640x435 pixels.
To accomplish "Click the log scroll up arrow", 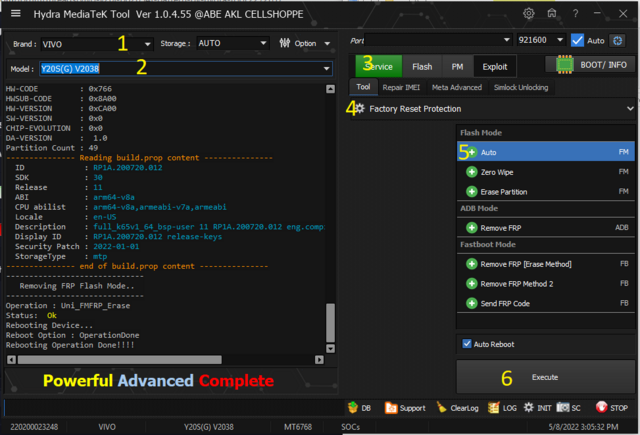I will coord(331,89).
